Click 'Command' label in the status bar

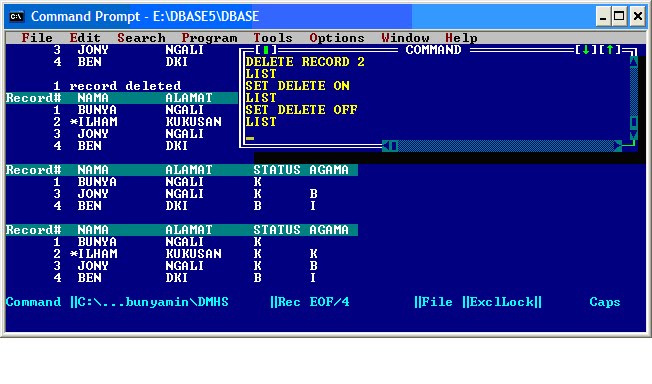[33, 302]
